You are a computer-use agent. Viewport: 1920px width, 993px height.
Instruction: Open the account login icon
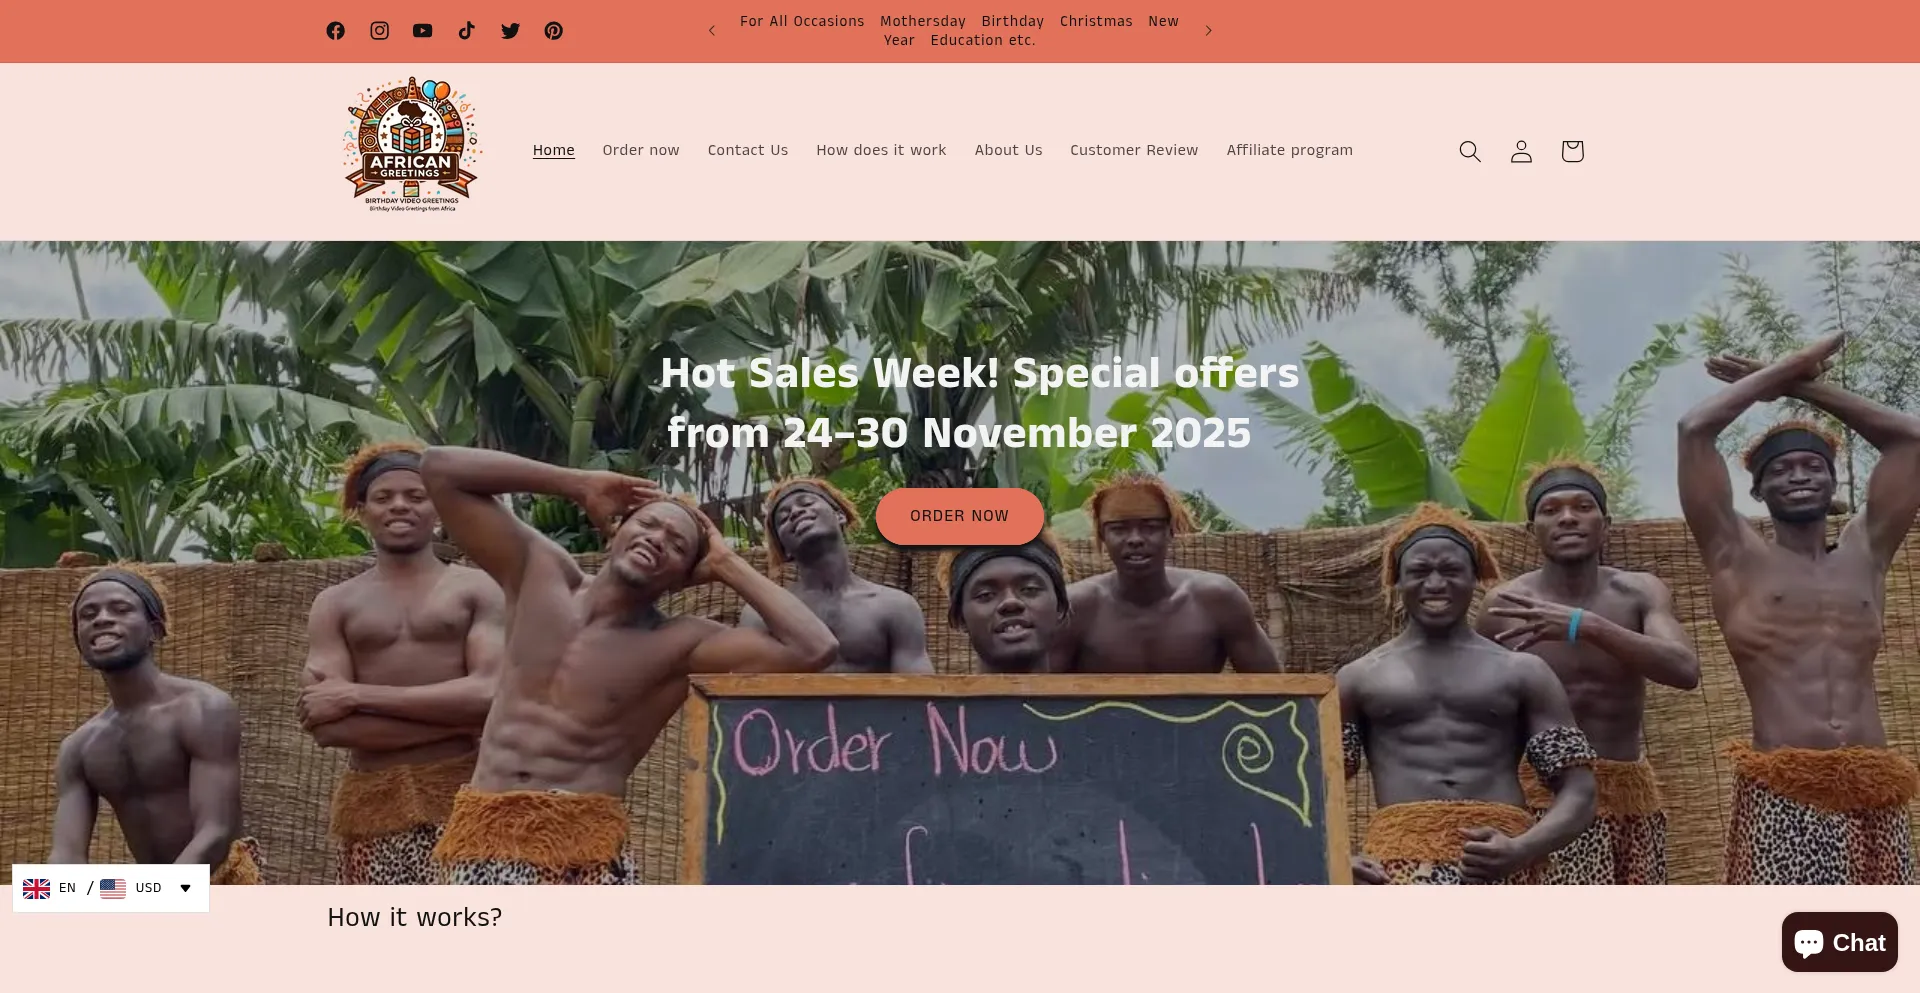1521,151
